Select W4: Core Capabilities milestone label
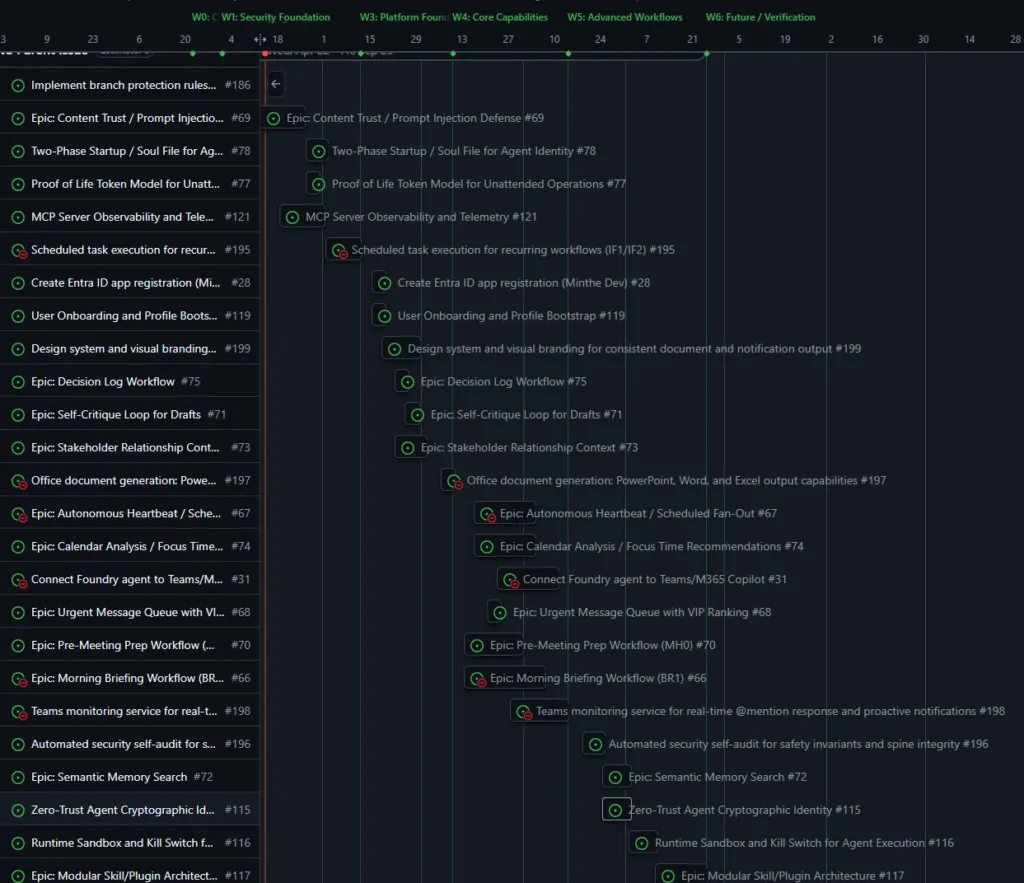The height and width of the screenshot is (883, 1024). pyautogui.click(x=500, y=17)
